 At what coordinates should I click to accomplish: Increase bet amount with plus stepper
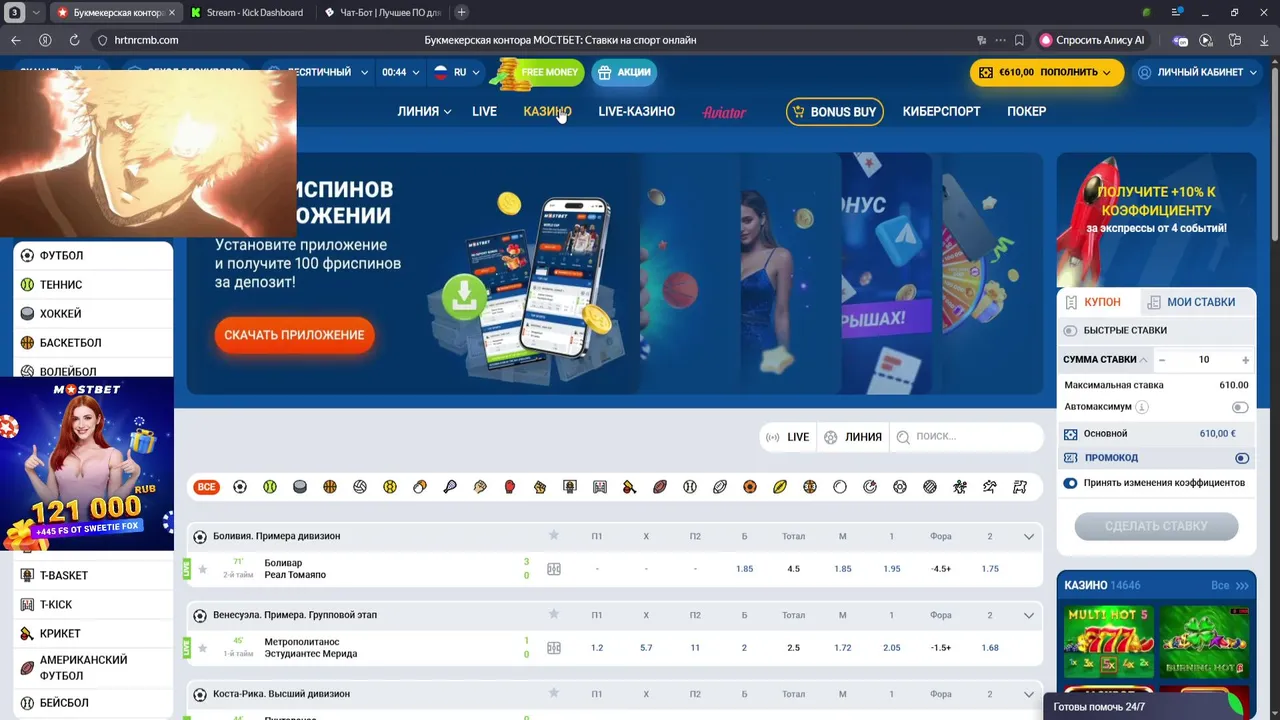1245,360
